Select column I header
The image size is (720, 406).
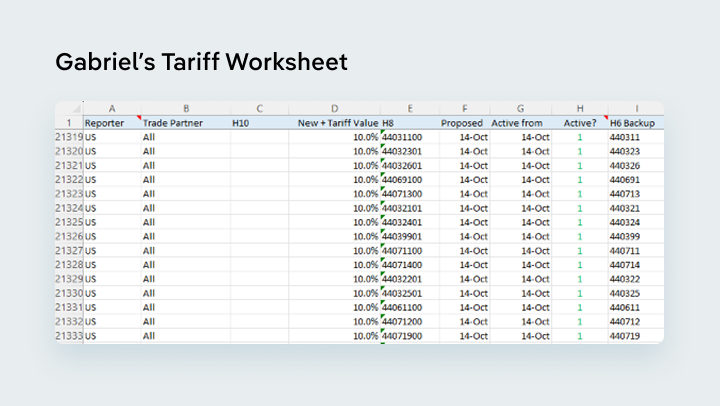coord(634,108)
